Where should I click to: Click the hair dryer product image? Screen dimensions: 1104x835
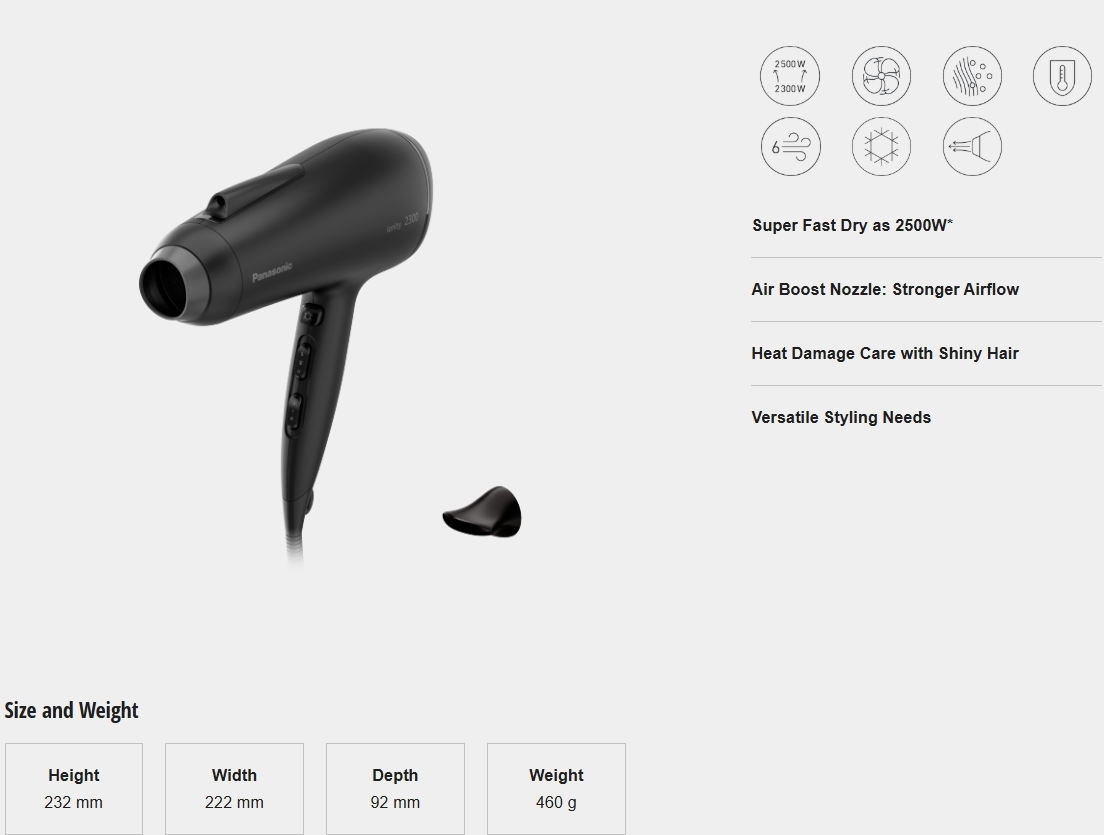286,345
